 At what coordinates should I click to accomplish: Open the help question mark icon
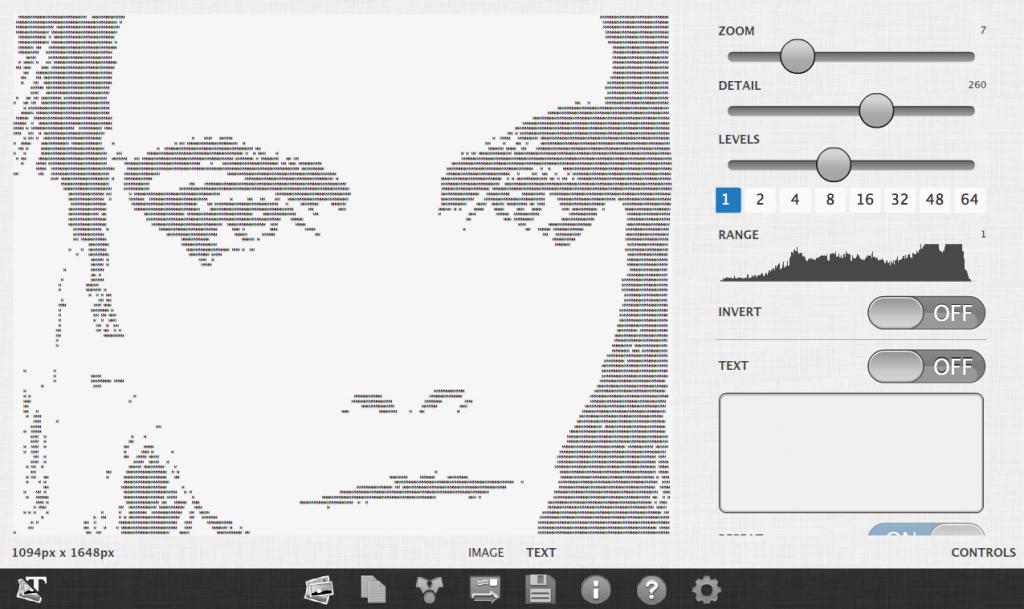point(651,589)
